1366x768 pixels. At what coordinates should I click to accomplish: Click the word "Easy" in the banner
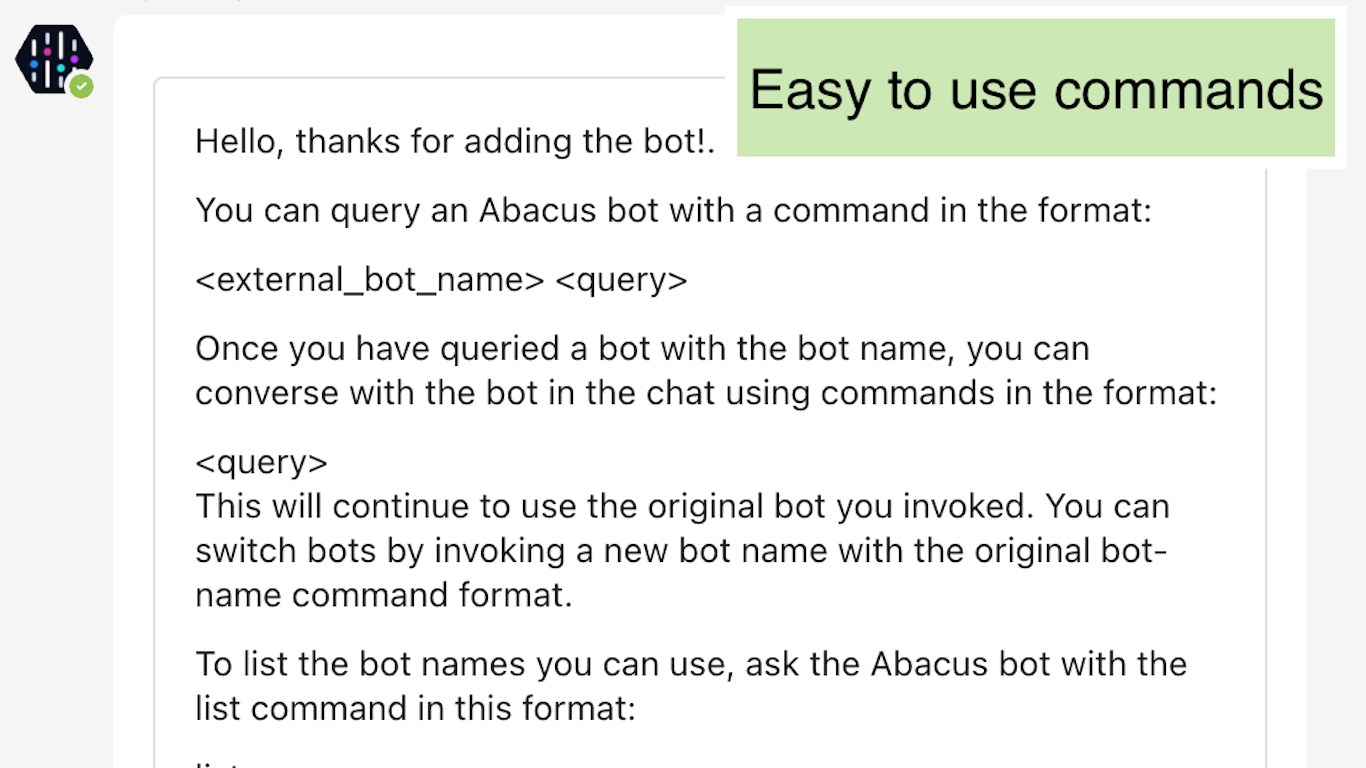(x=810, y=90)
